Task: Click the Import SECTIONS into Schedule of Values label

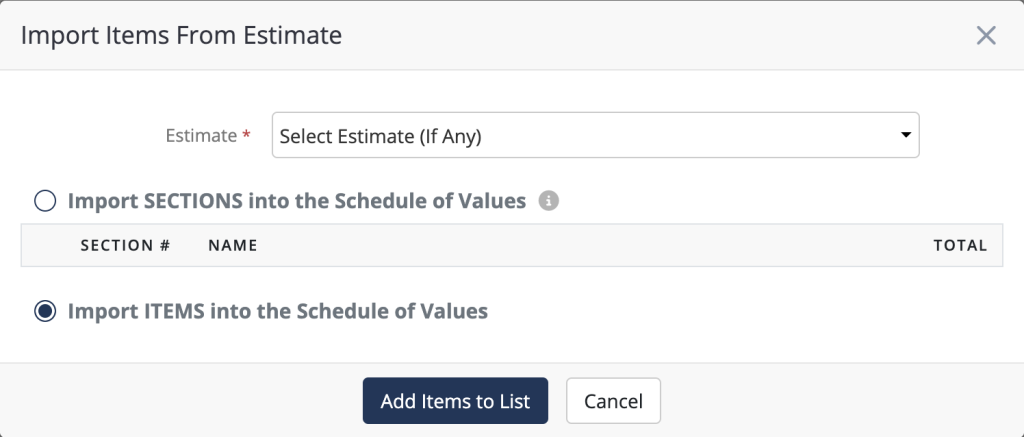Action: click(x=296, y=201)
